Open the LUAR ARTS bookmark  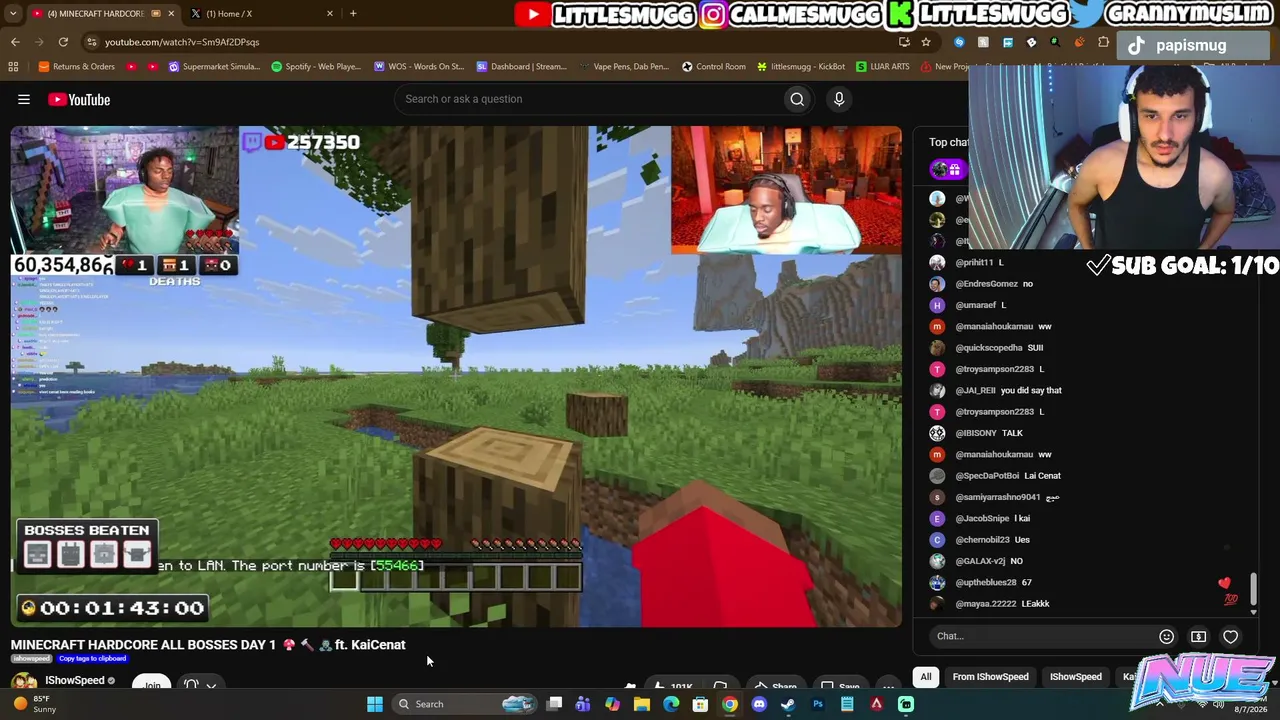tap(883, 67)
